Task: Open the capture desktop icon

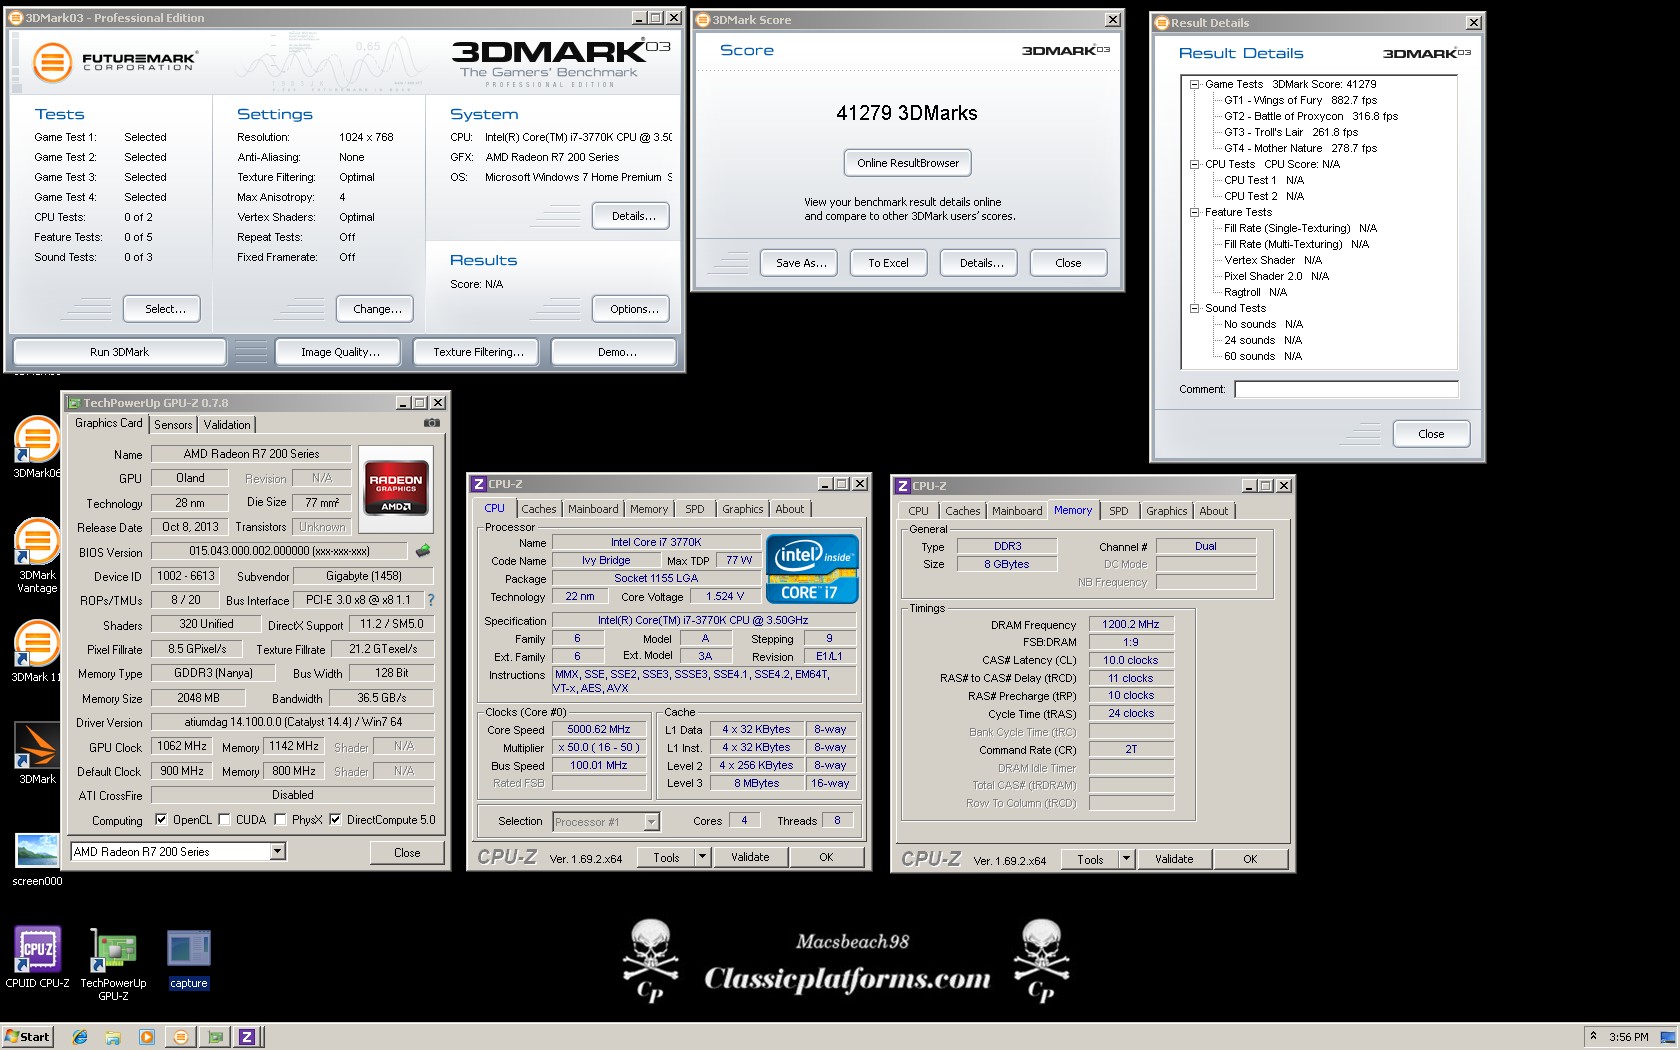Action: pos(188,958)
